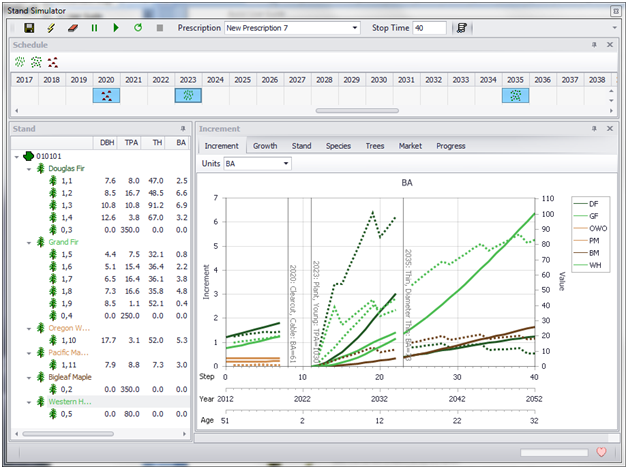The image size is (628, 469).
Task: Select the first green thinning schedule icon
Action: 20,62
